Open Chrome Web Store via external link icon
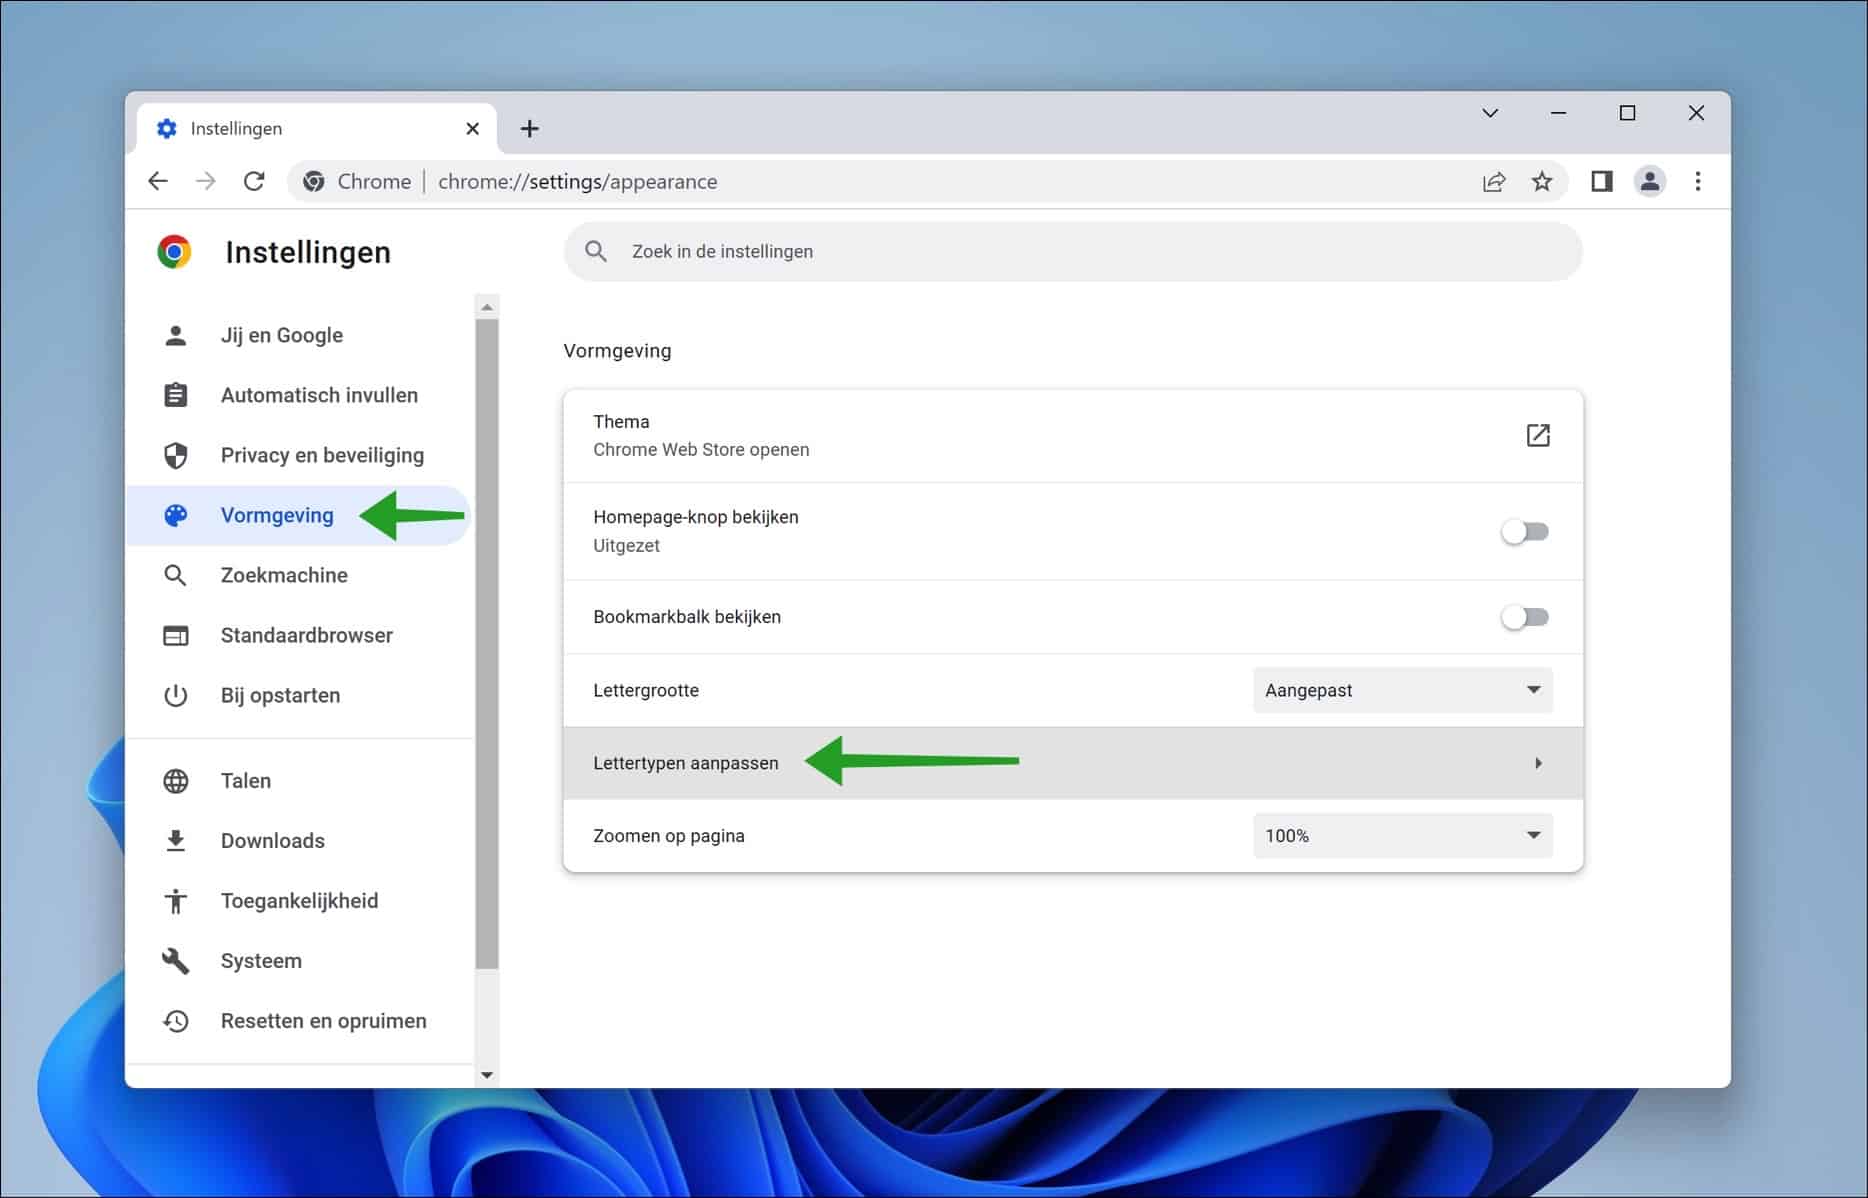The width and height of the screenshot is (1868, 1198). tap(1538, 435)
